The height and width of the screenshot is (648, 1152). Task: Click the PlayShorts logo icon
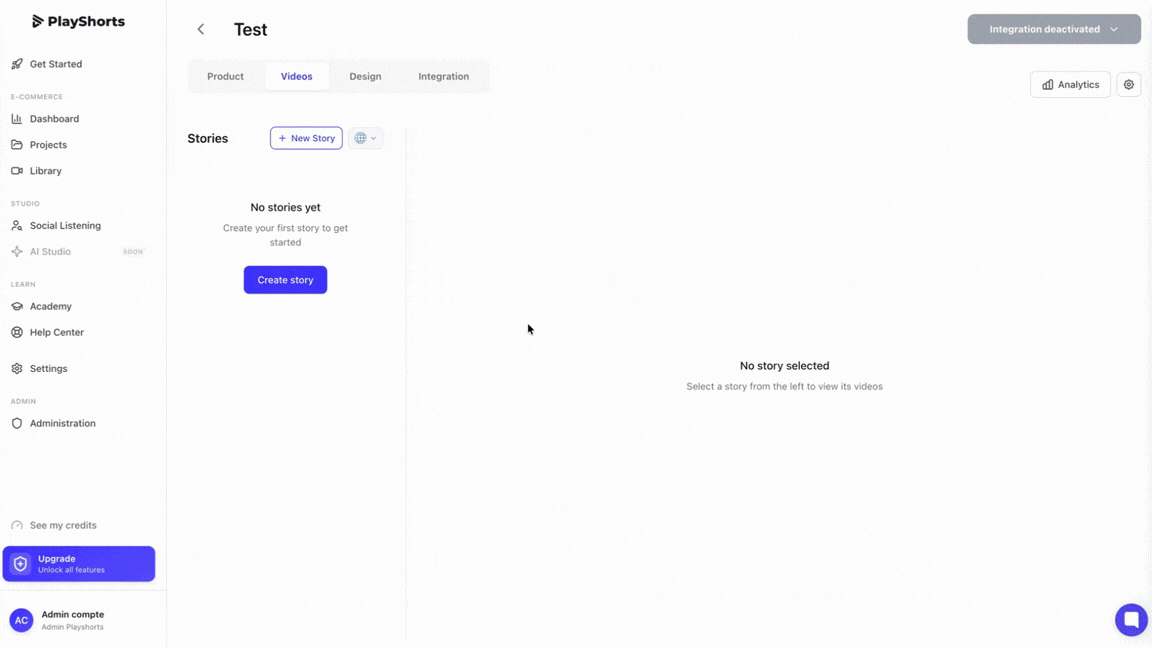pos(38,21)
